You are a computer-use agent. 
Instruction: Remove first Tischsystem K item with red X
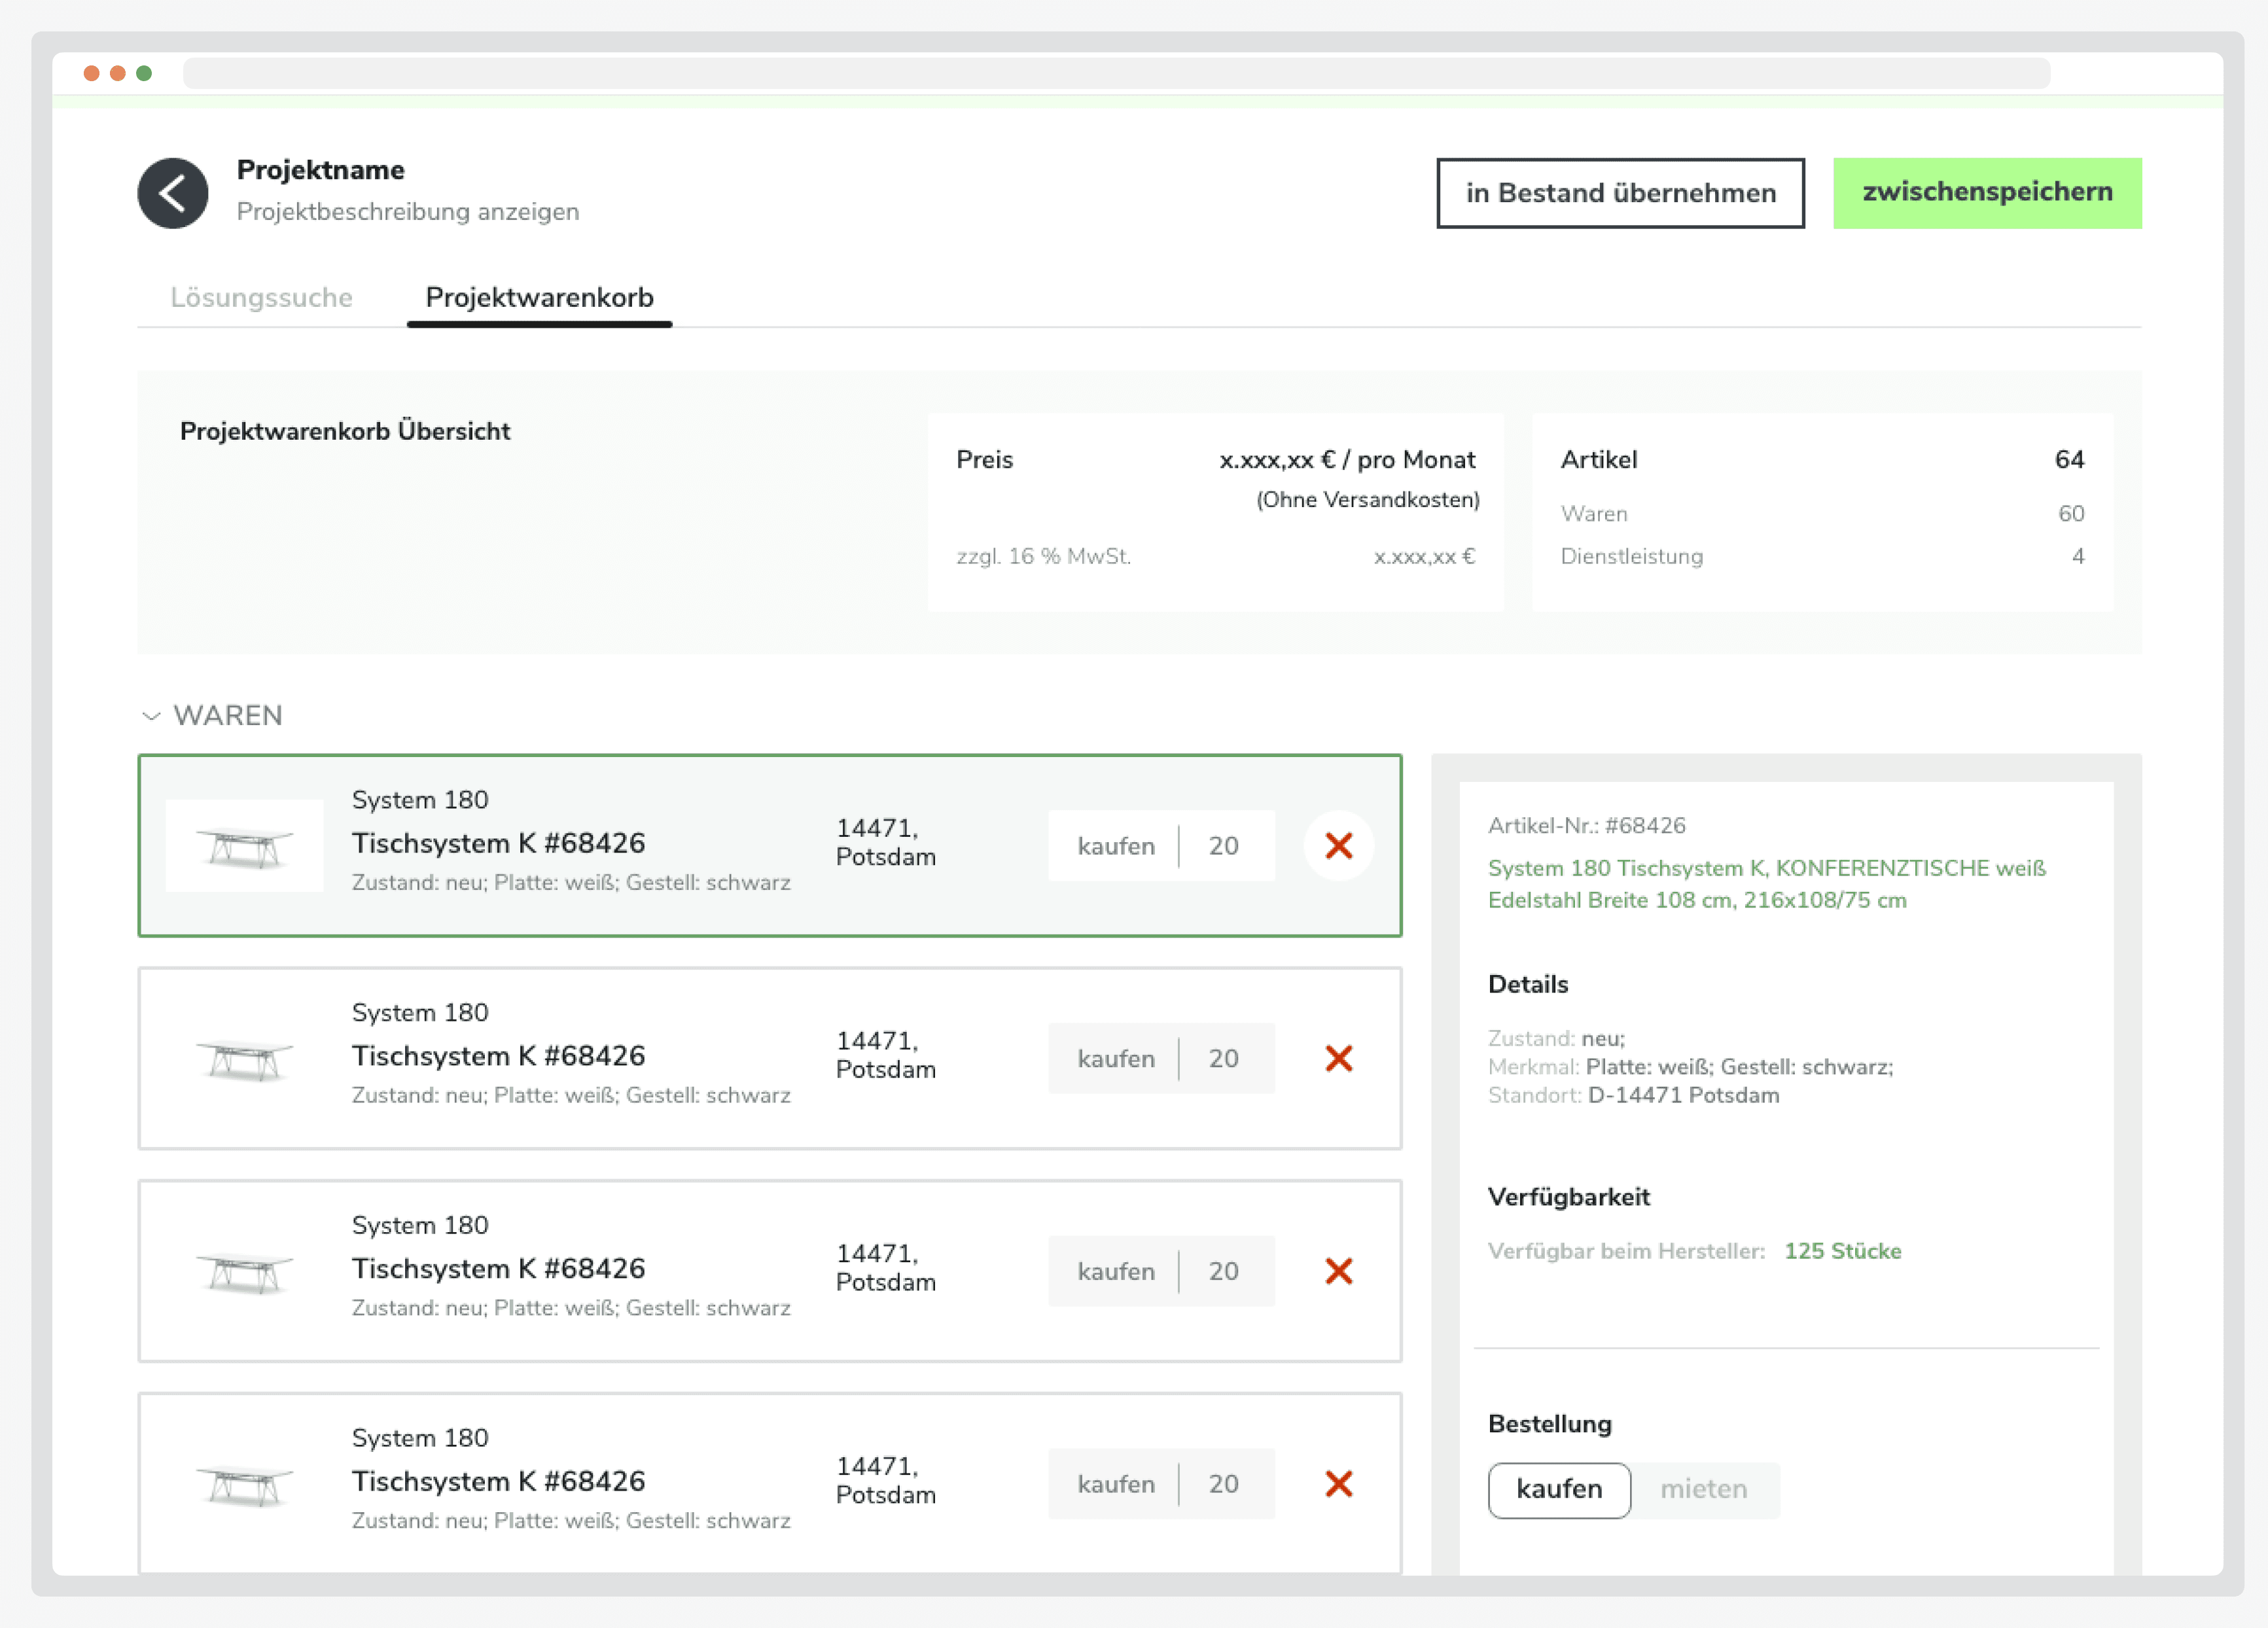(x=1338, y=846)
